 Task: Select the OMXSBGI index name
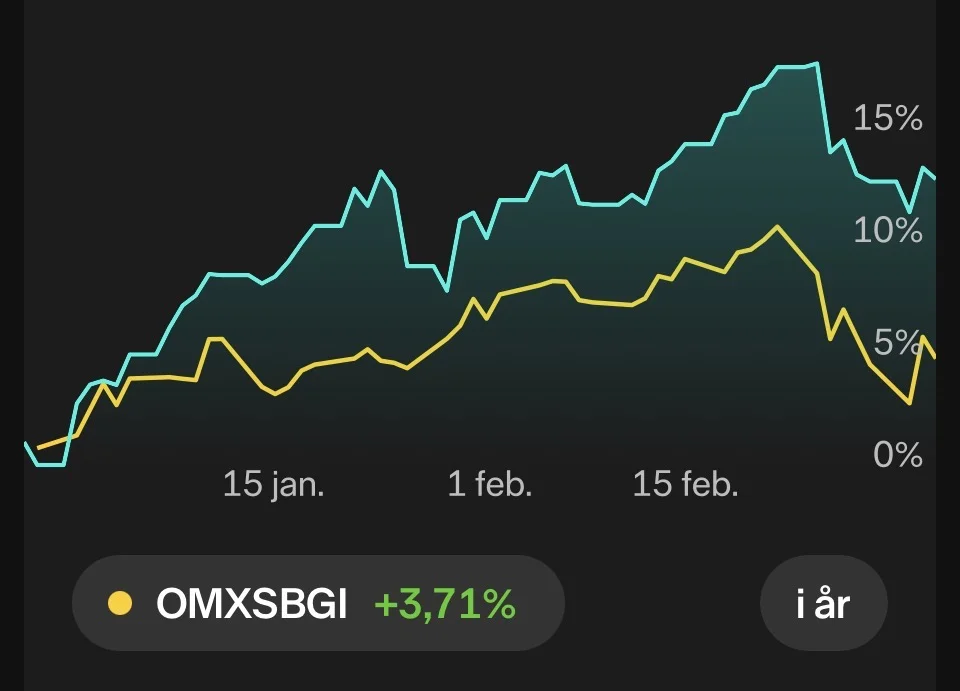[x=251, y=604]
